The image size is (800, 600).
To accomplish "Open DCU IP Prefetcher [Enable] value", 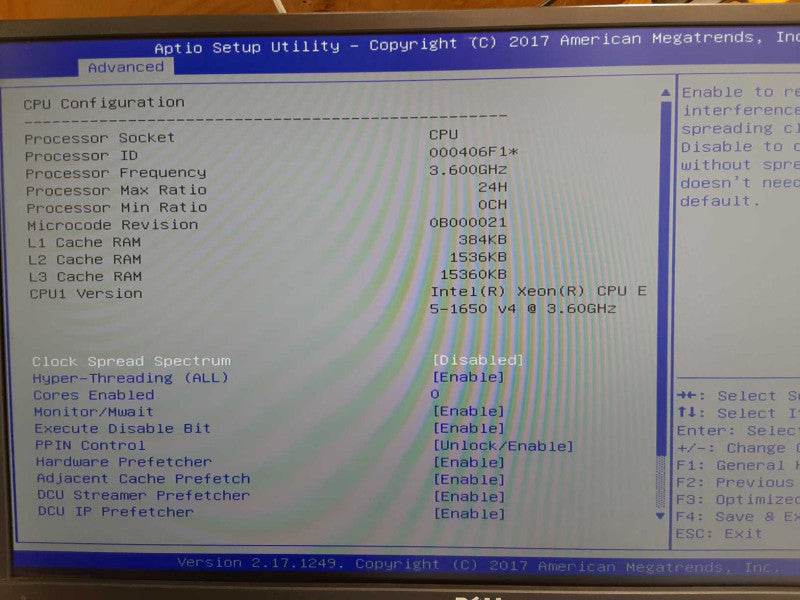I will (469, 514).
